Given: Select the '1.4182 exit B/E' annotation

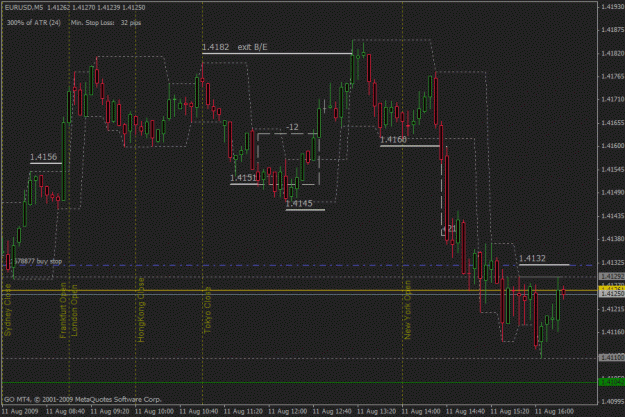Looking at the screenshot, I should point(235,47).
